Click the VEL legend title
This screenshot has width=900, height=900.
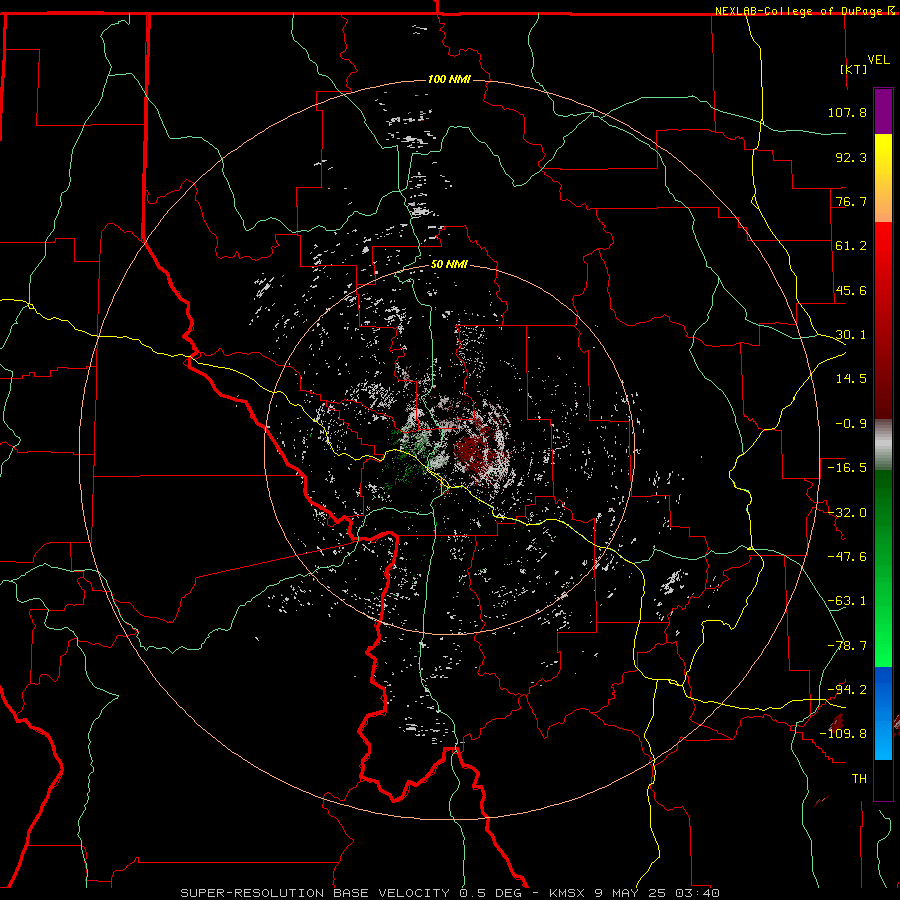[x=878, y=60]
